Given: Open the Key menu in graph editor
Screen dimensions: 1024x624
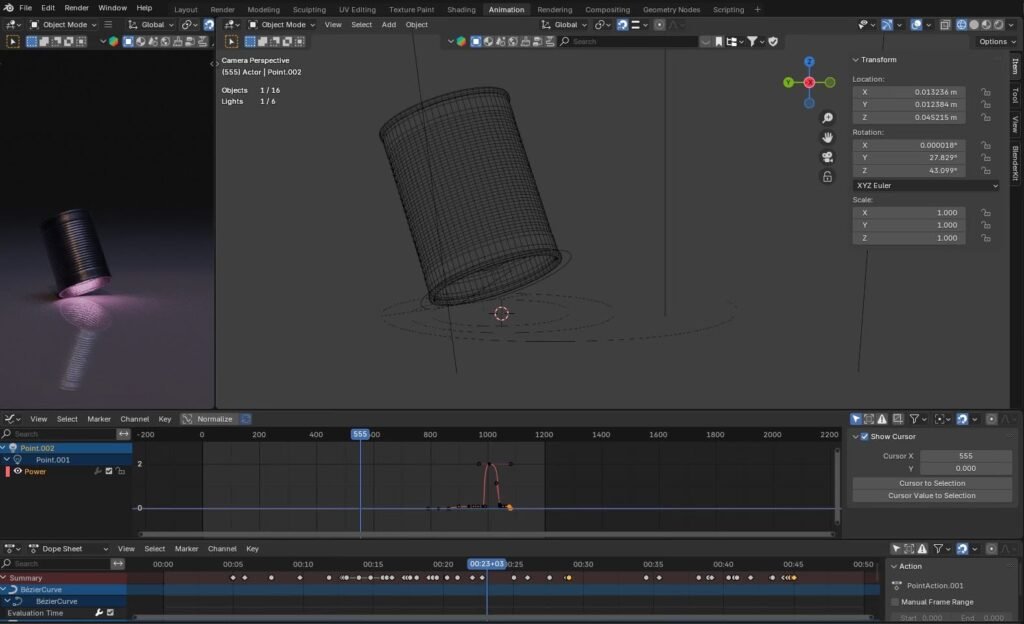Looking at the screenshot, I should point(165,419).
